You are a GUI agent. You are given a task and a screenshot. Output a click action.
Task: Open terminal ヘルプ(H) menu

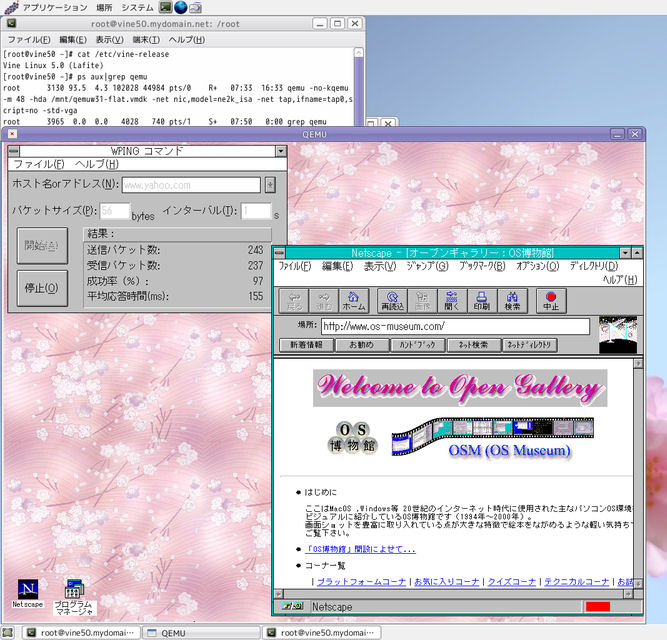(x=187, y=40)
